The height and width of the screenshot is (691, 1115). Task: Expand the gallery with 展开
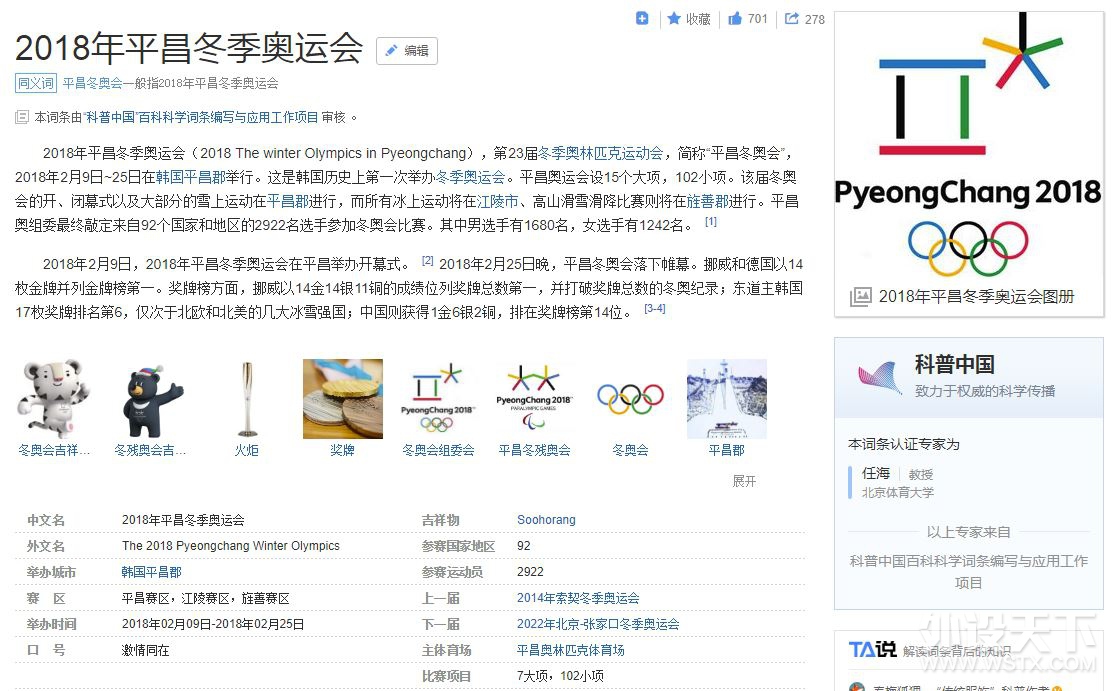click(744, 481)
